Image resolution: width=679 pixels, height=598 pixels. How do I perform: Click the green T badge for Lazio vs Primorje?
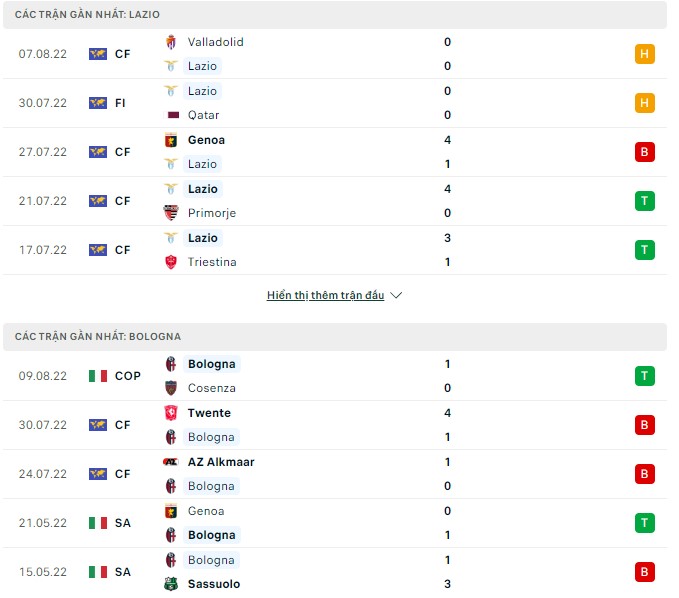pyautogui.click(x=645, y=201)
